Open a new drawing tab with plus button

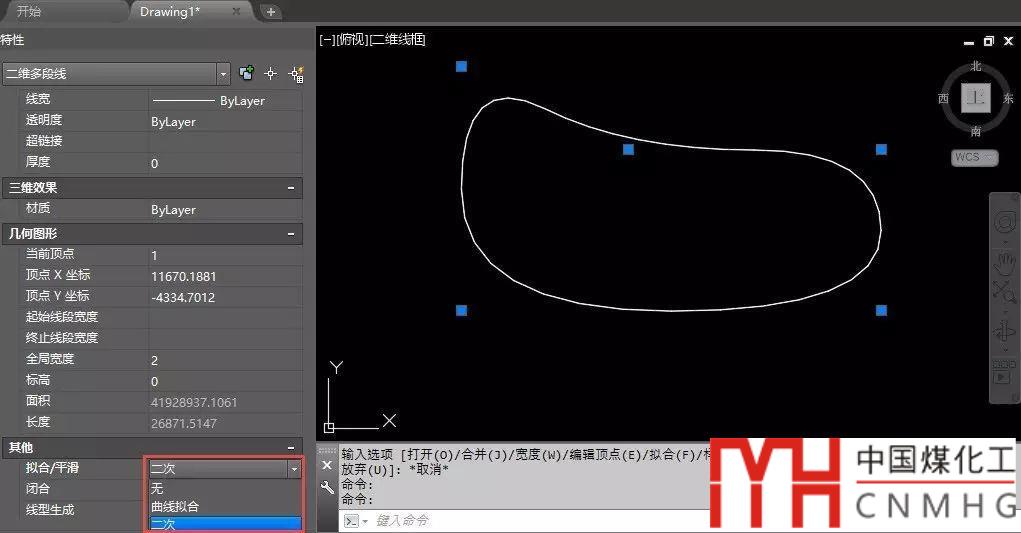tap(270, 12)
